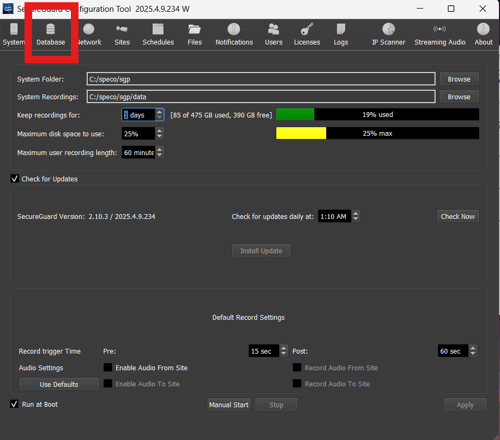Adjust the Keep recordings for days stepper

coord(160,115)
